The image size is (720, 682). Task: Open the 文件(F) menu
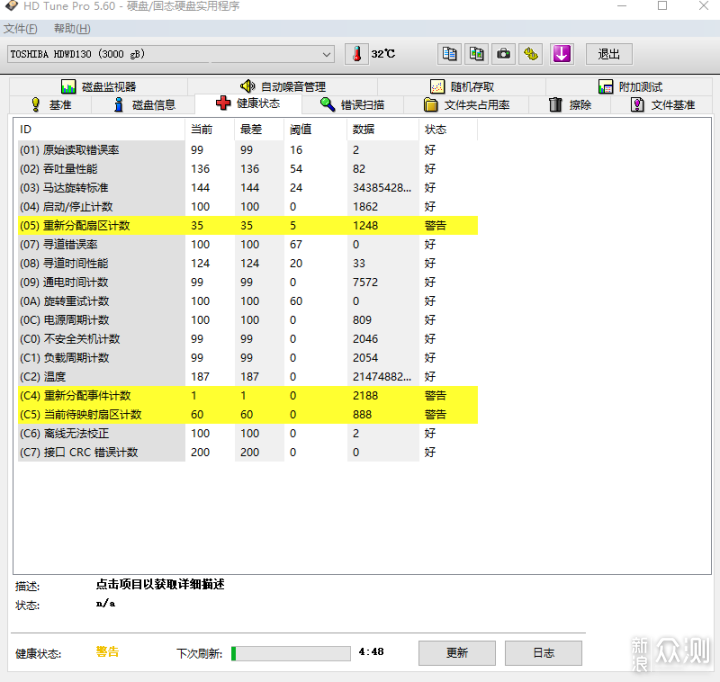pyautogui.click(x=20, y=29)
